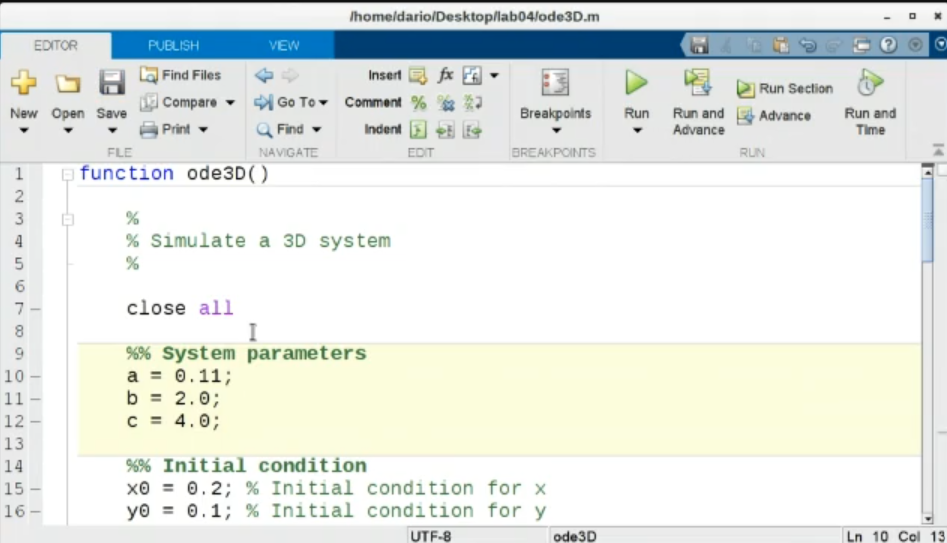The width and height of the screenshot is (947, 543).
Task: Click the New file plus icon
Action: (x=23, y=83)
